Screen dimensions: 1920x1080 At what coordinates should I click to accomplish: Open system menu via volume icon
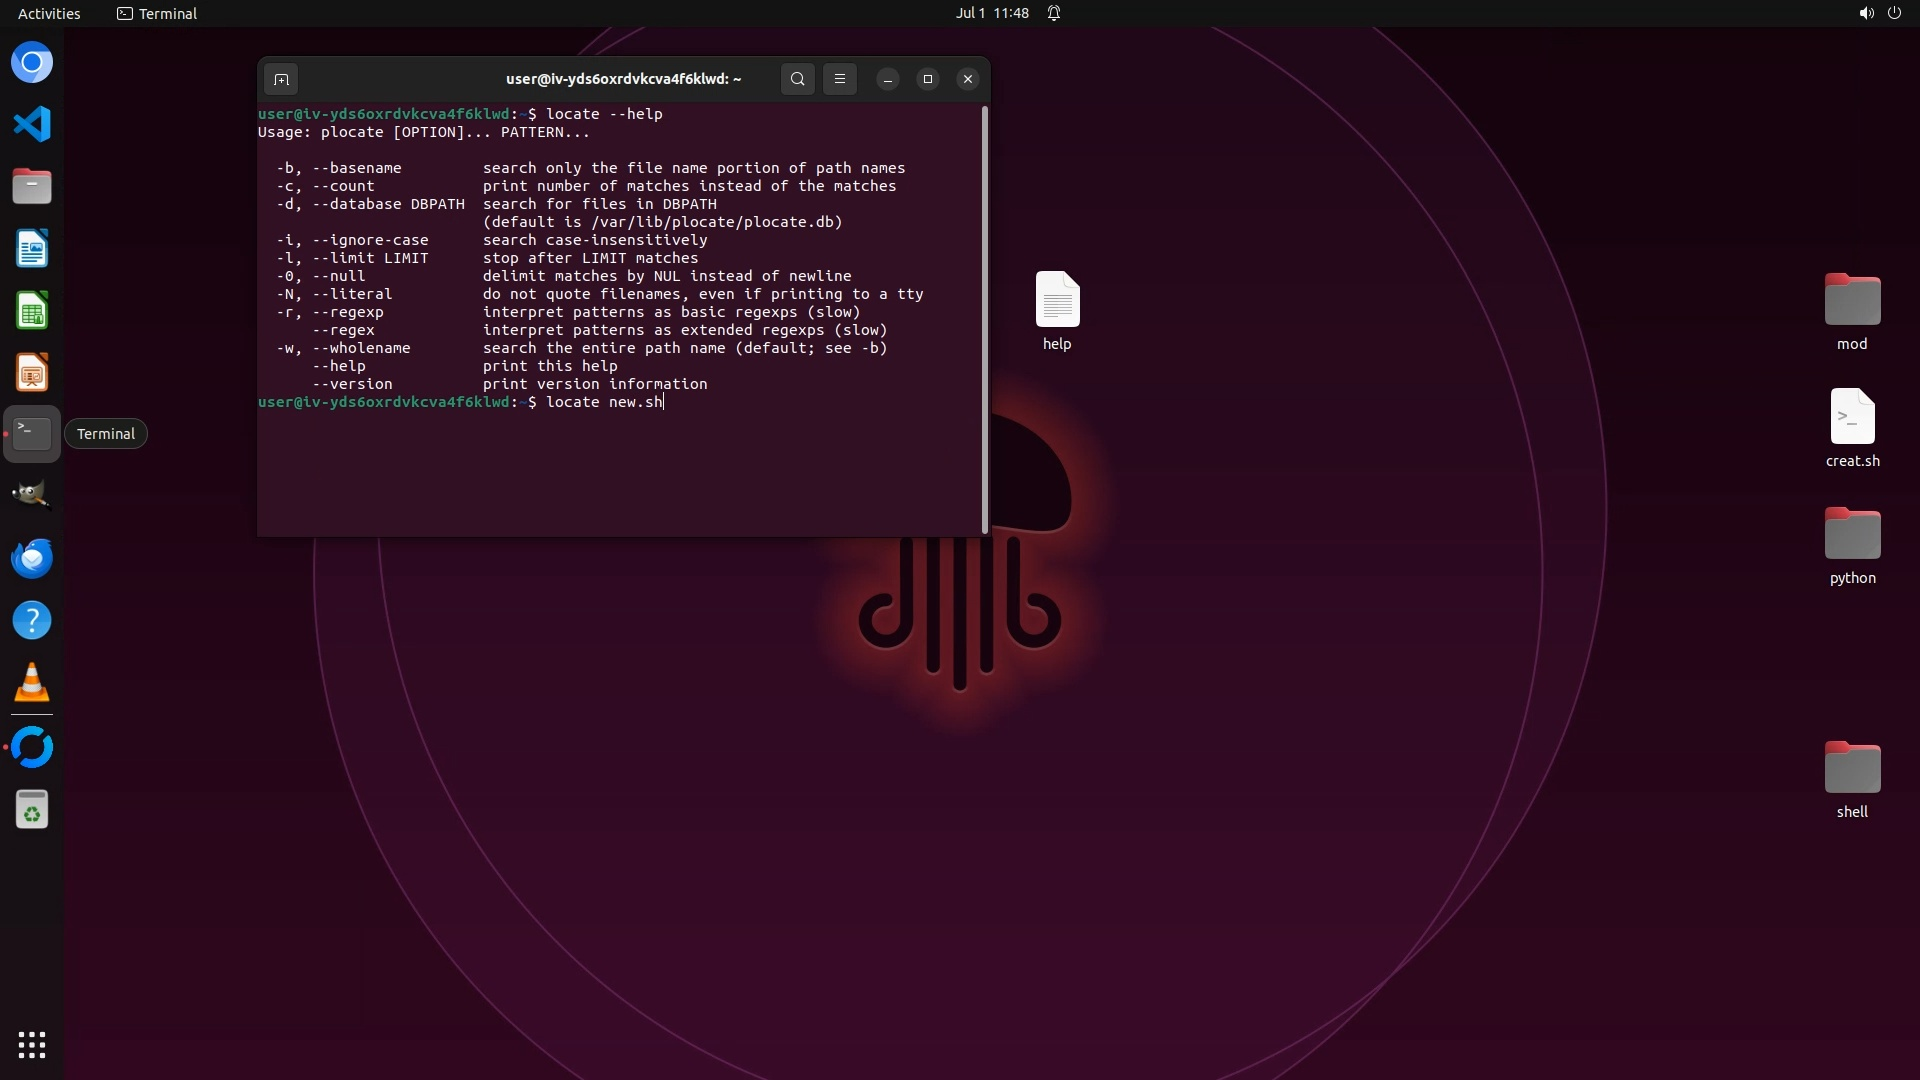tap(1865, 13)
